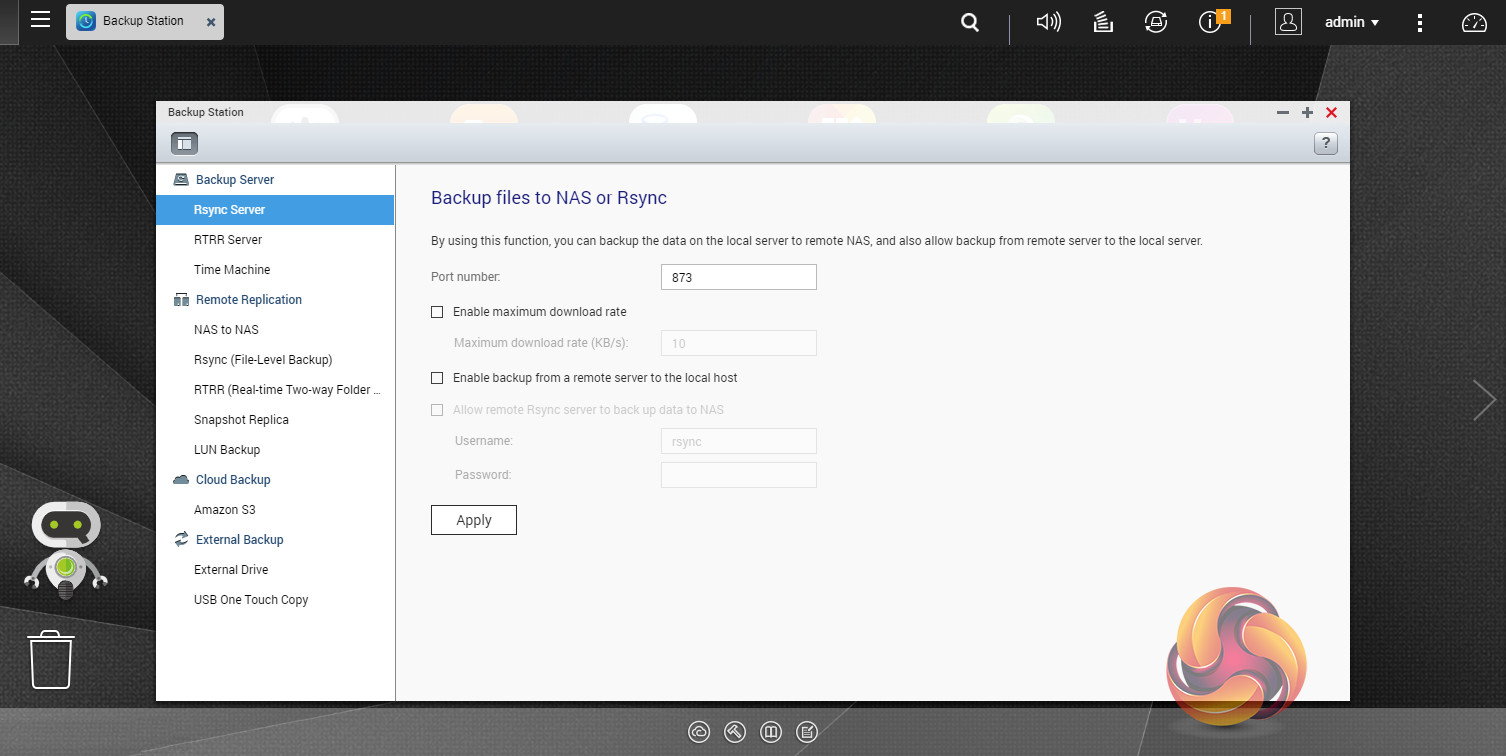Open the volume control icon
Image resolution: width=1506 pixels, height=756 pixels.
pyautogui.click(x=1048, y=22)
